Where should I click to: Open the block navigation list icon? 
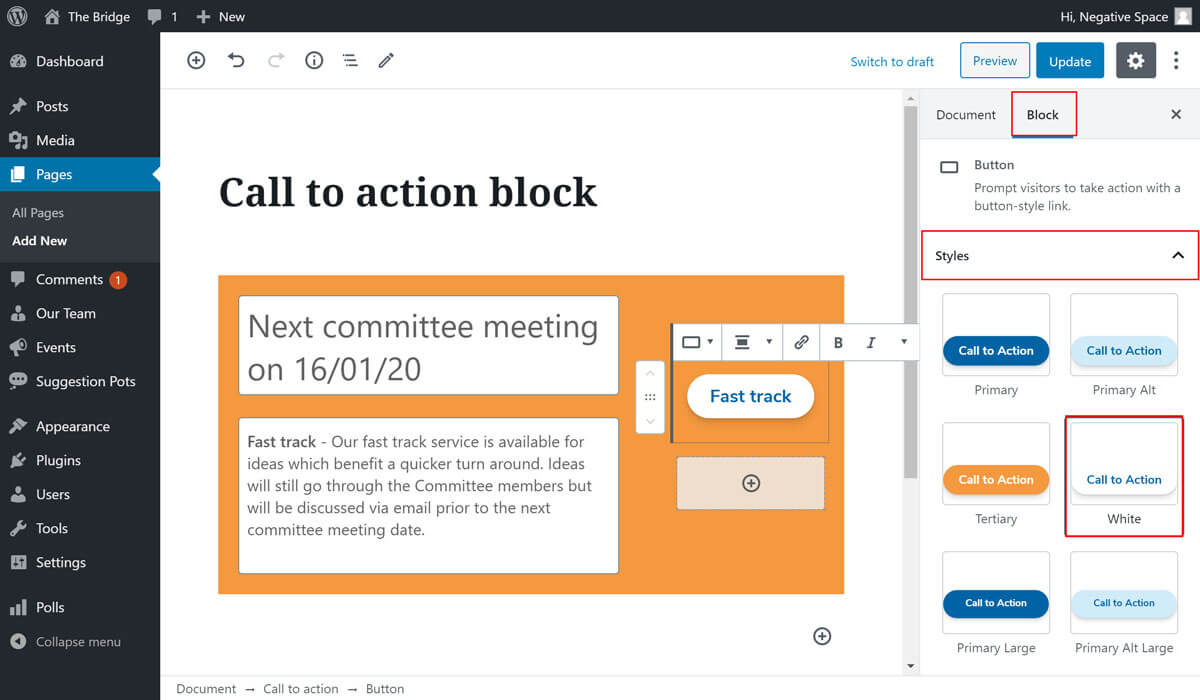[350, 61]
